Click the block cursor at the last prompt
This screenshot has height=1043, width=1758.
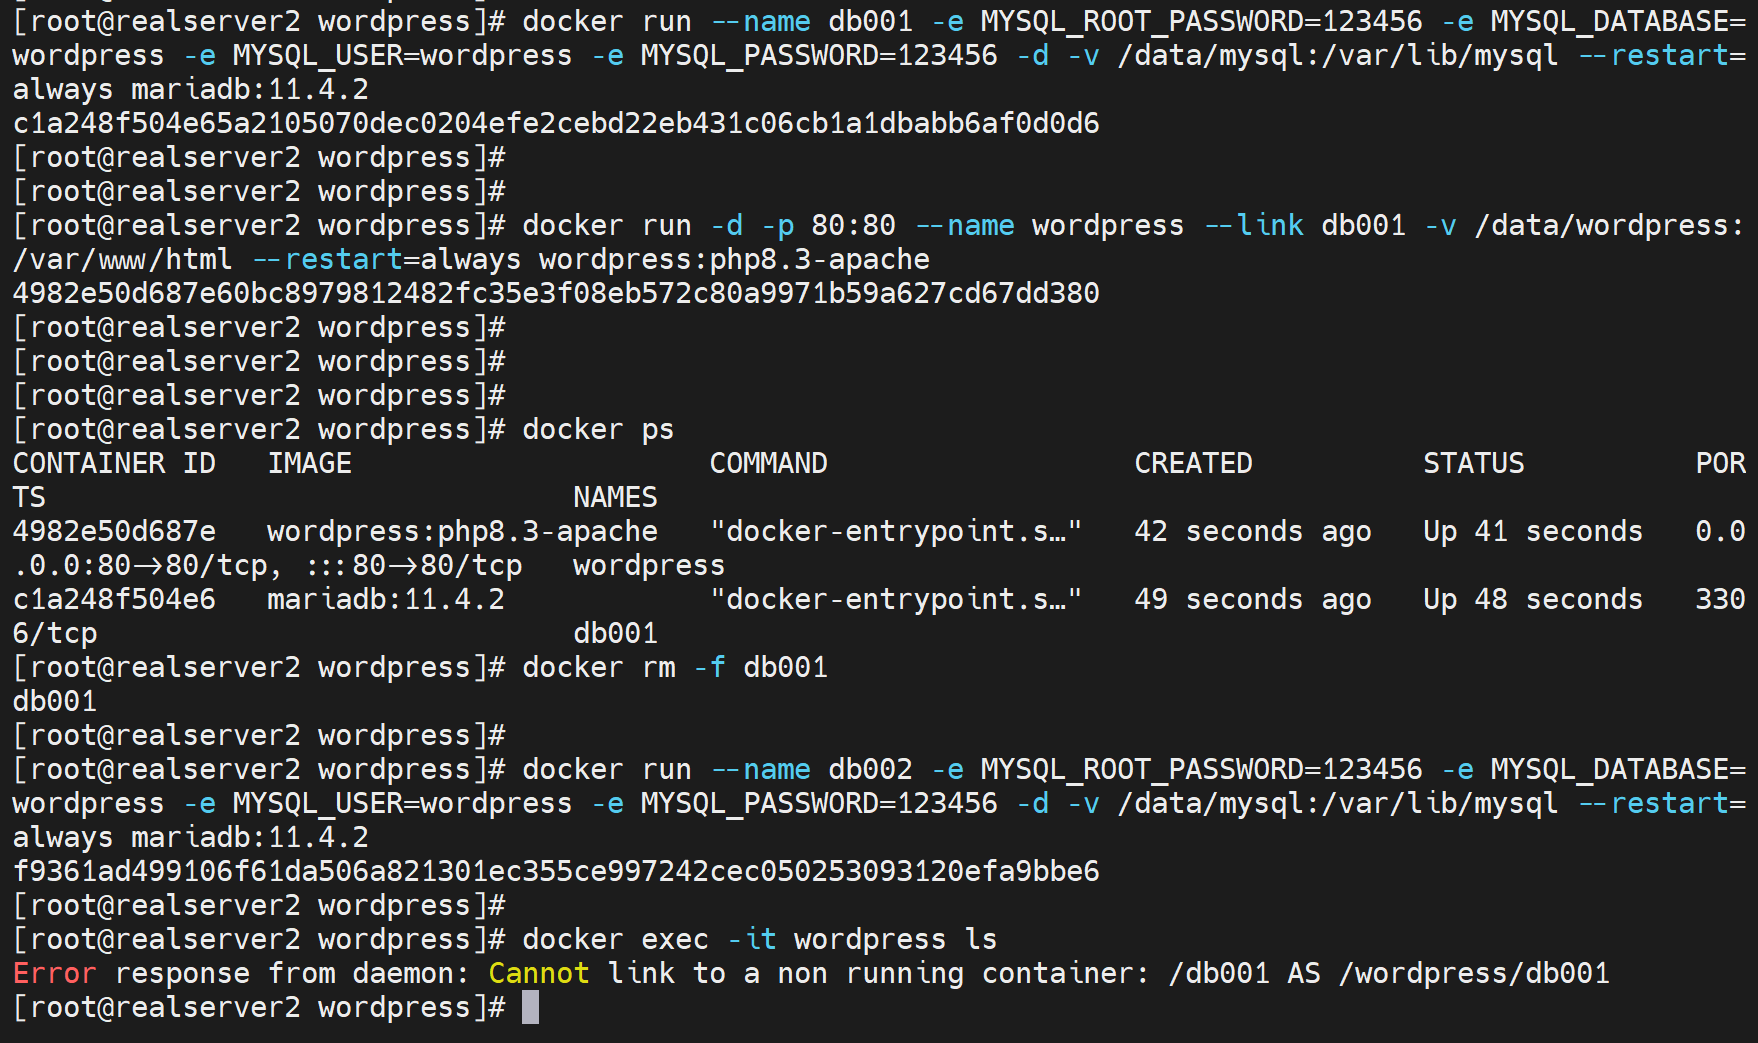[x=530, y=1007]
